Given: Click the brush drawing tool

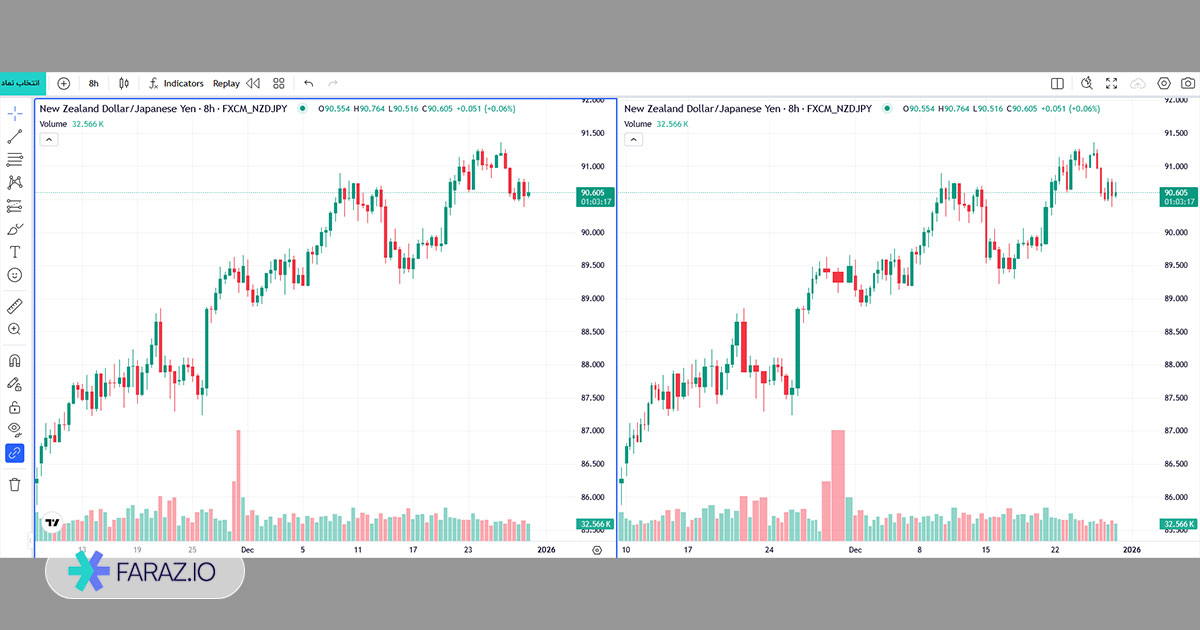Looking at the screenshot, I should [x=15, y=229].
